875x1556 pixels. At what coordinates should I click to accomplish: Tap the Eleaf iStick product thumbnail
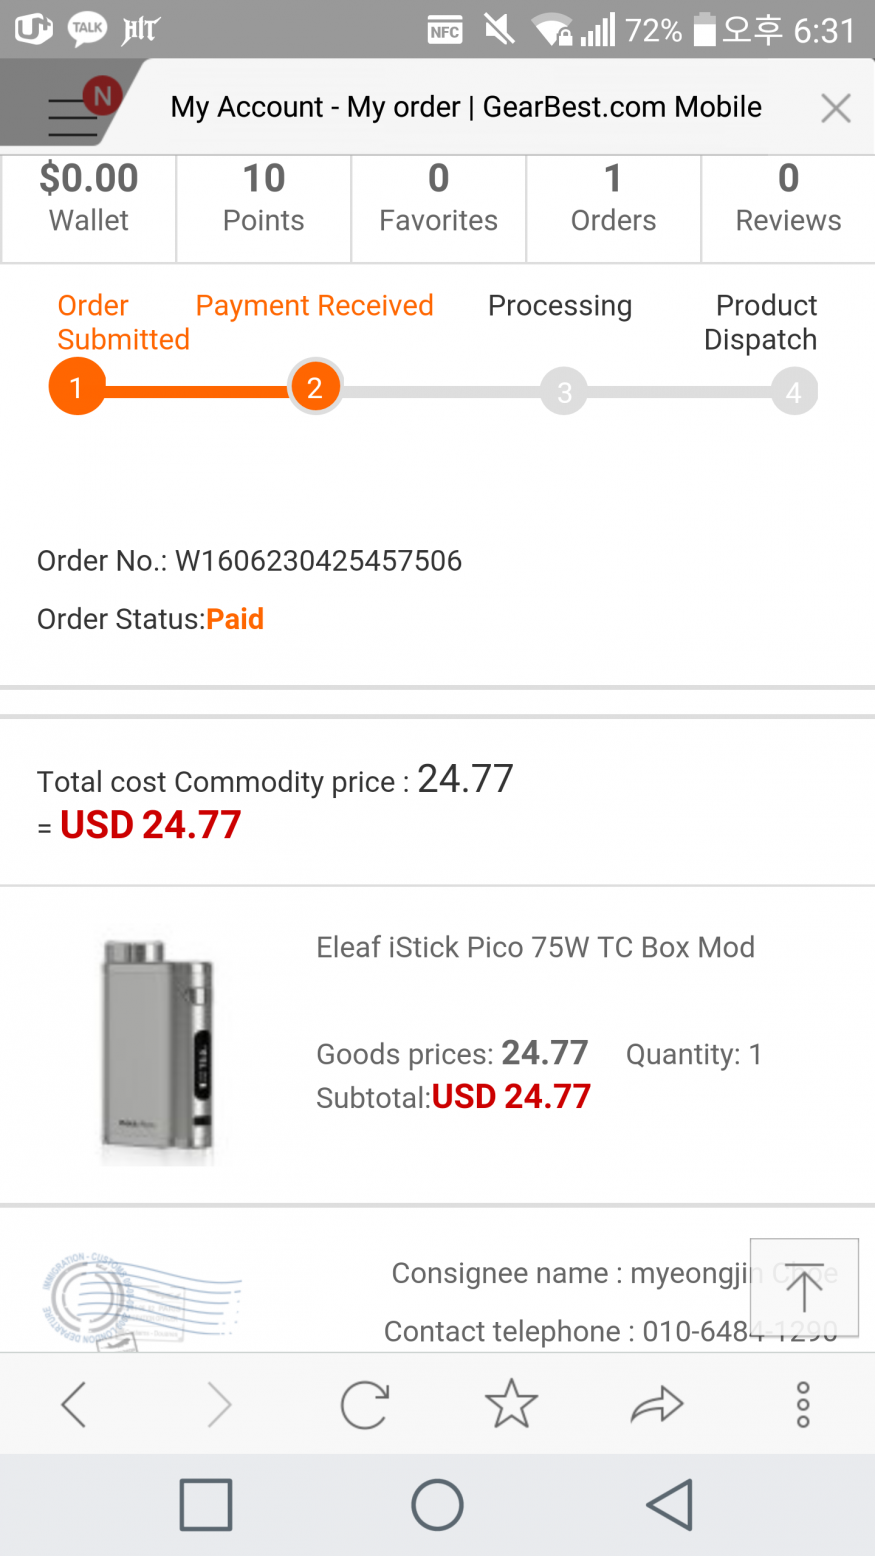[157, 1047]
